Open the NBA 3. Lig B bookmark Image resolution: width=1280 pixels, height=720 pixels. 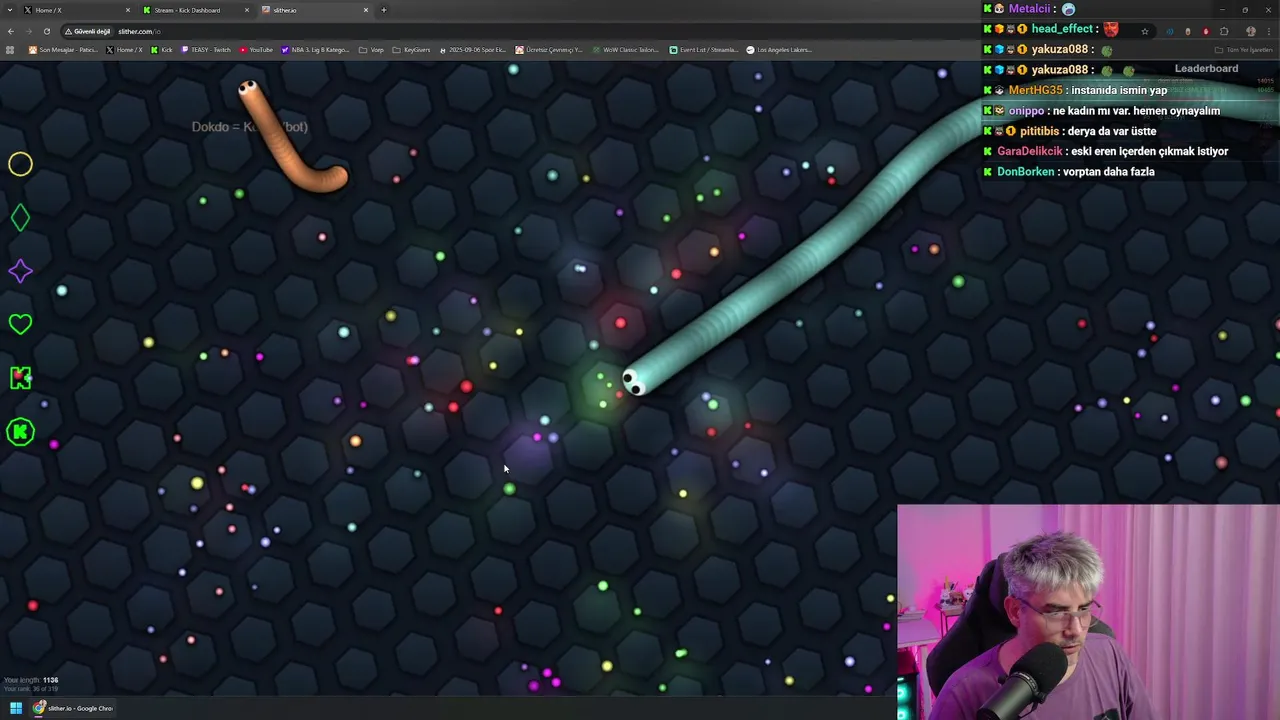[316, 50]
